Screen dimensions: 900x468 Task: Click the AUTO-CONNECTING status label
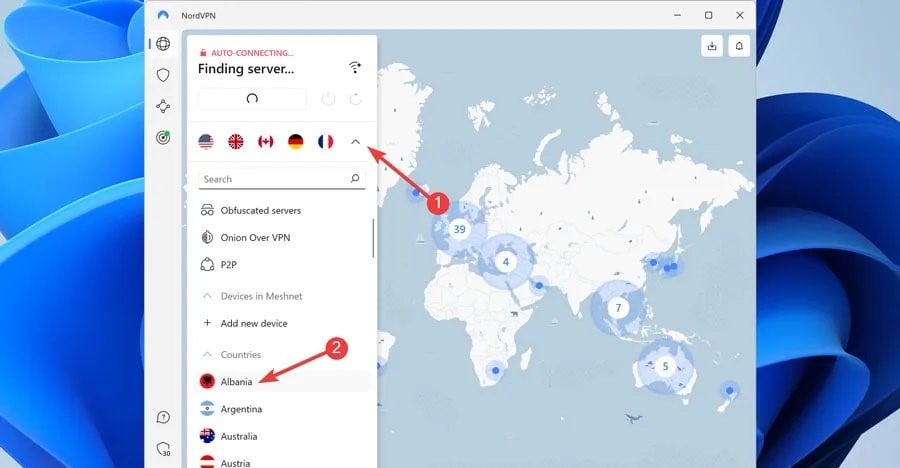coord(252,53)
